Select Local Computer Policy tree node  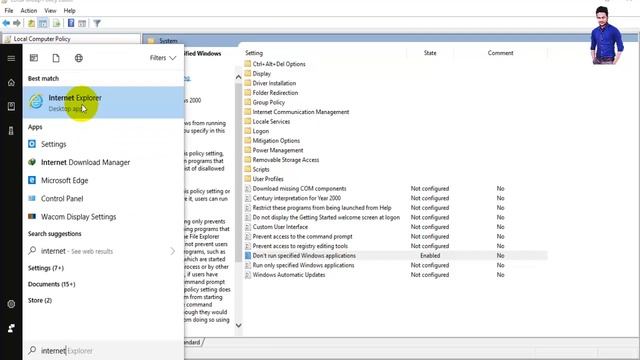(x=42, y=39)
